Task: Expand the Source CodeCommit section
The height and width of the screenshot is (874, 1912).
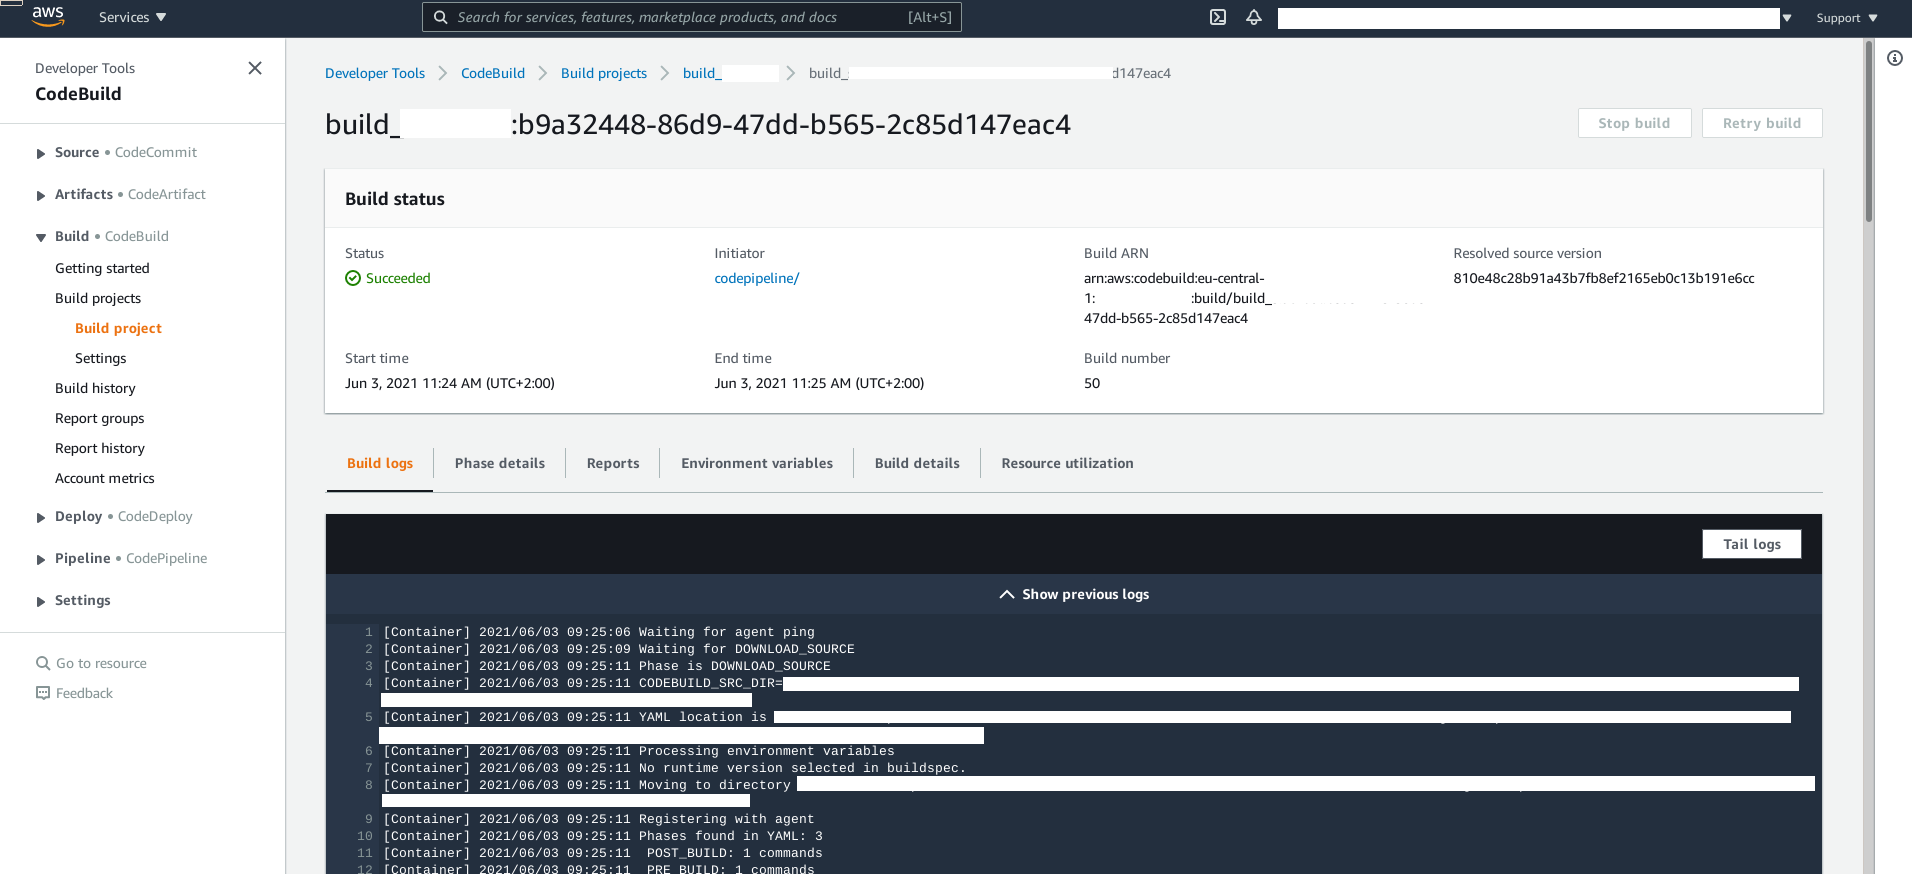Action: pyautogui.click(x=41, y=153)
